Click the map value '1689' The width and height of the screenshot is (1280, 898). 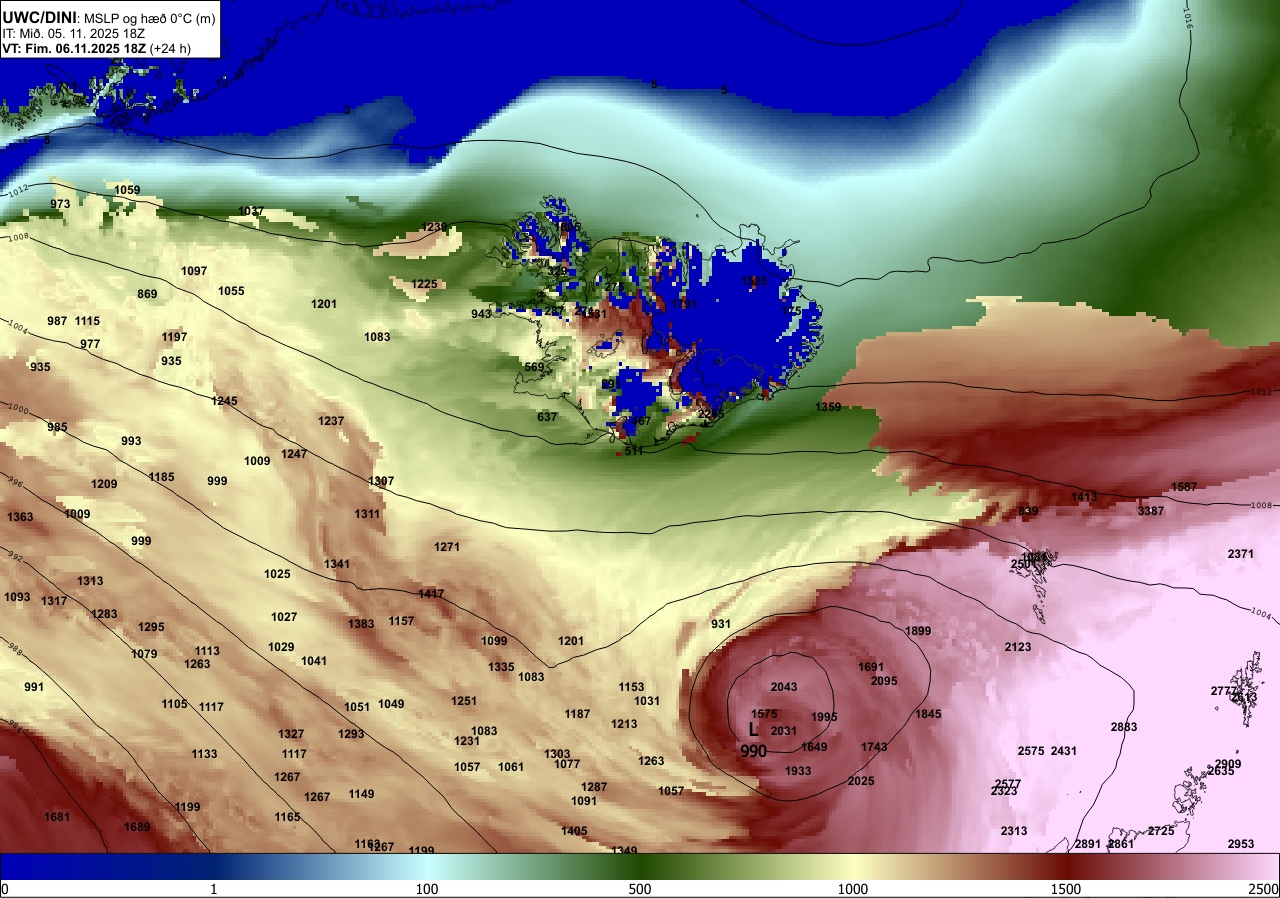click(137, 827)
